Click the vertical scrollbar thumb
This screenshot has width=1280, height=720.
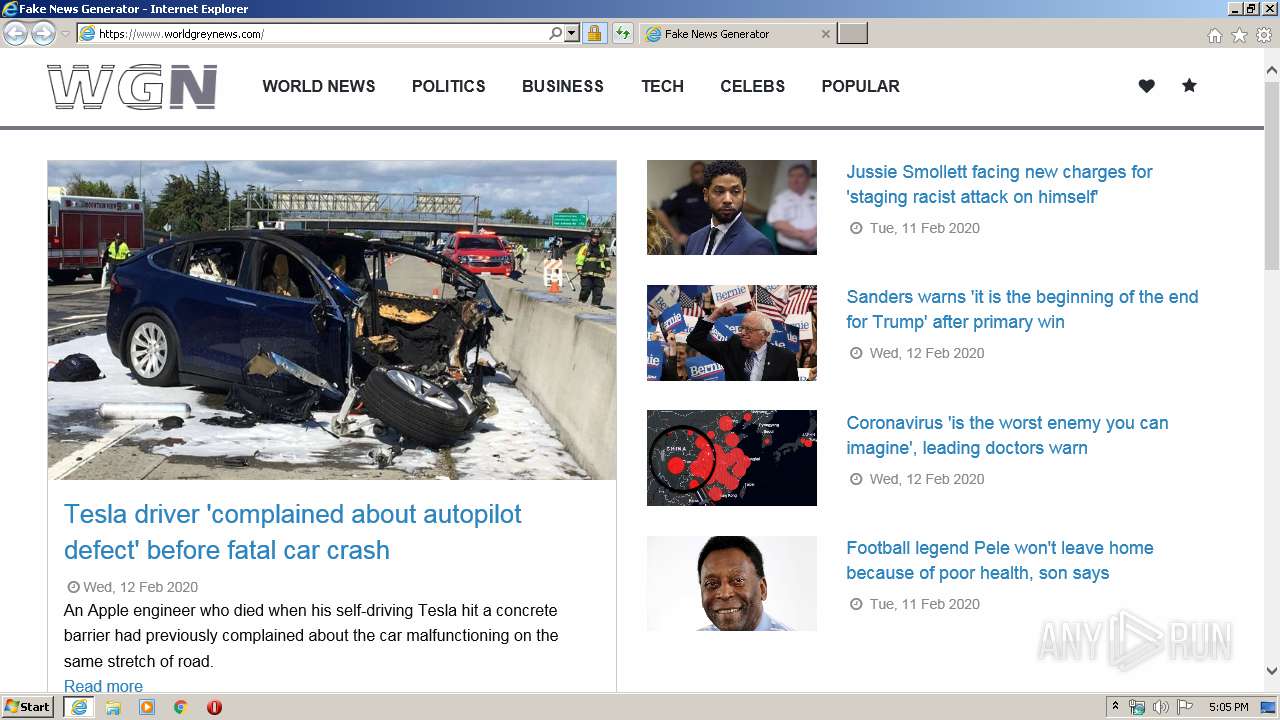click(1272, 174)
